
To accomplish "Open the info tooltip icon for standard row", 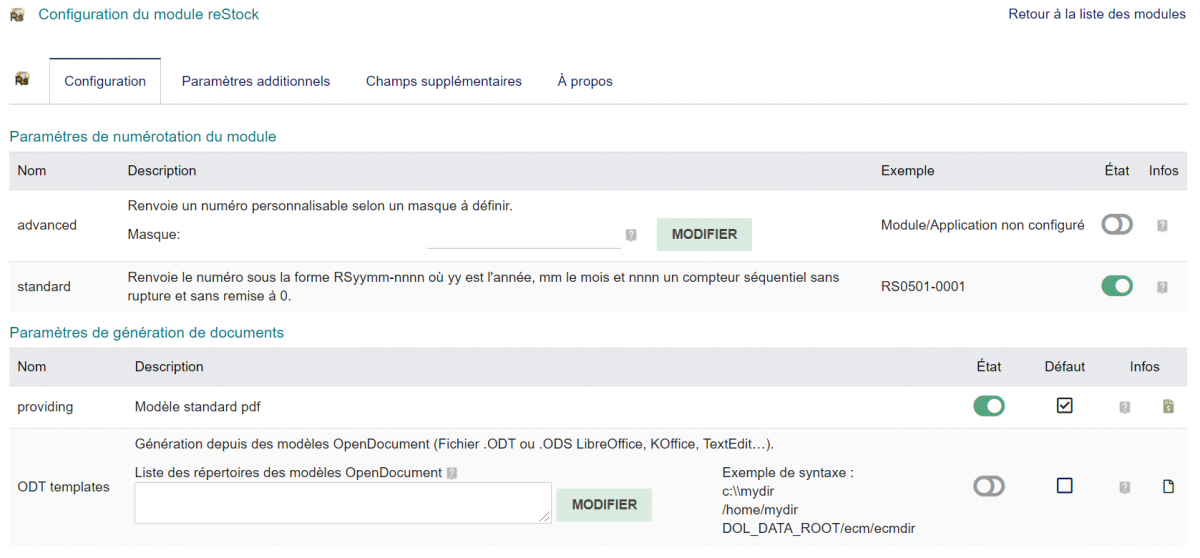I will [x=1162, y=287].
